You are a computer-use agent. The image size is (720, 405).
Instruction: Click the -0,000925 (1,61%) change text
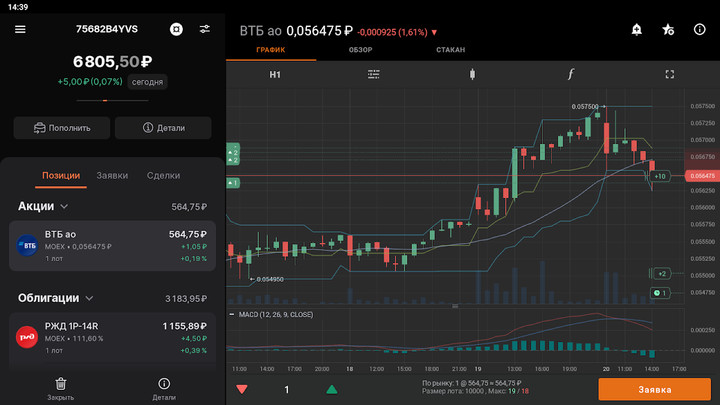[392, 32]
